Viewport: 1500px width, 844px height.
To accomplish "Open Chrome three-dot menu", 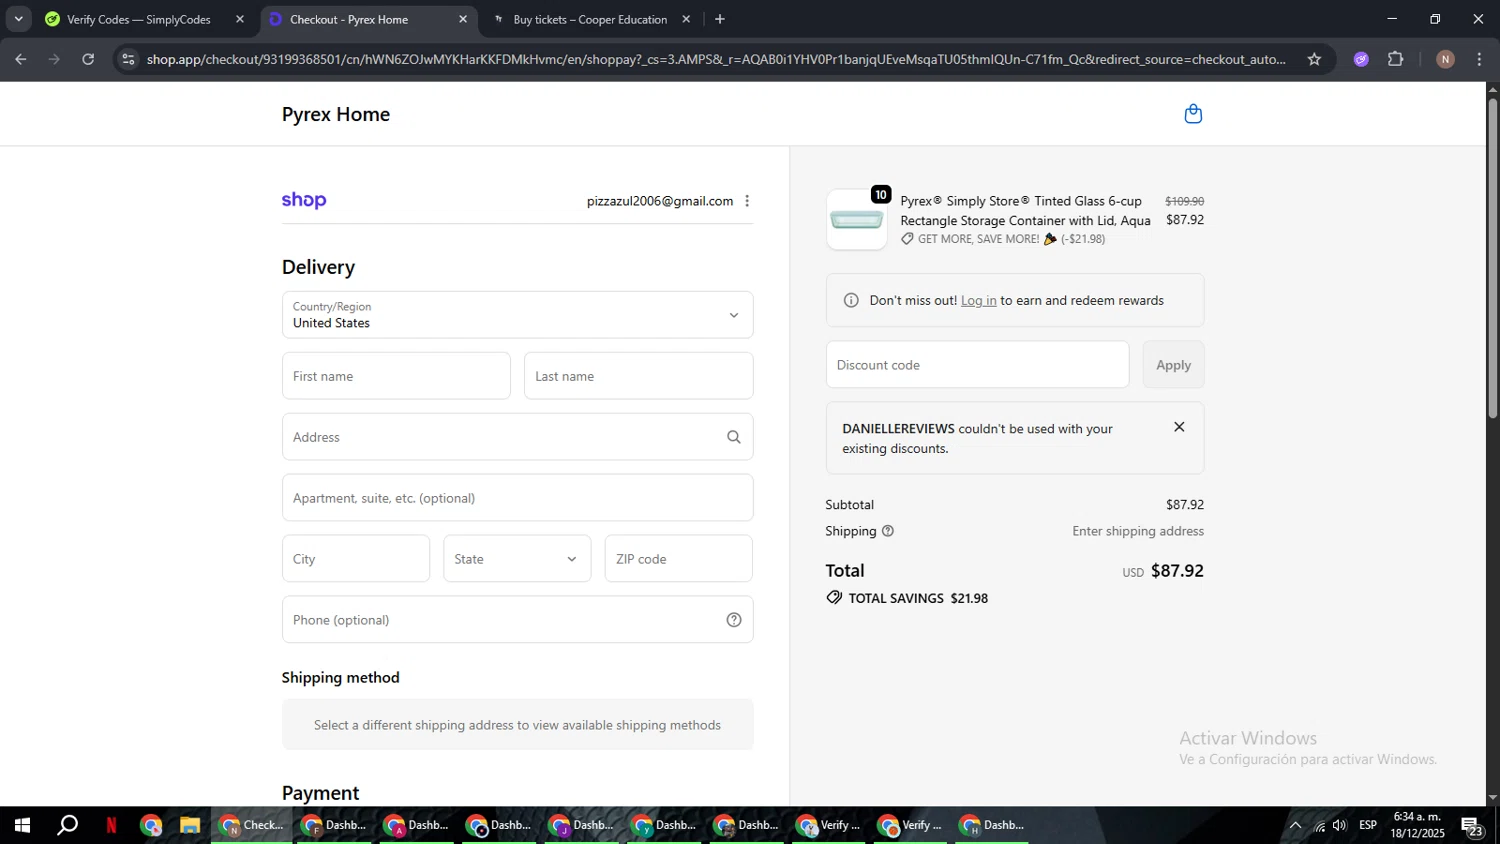I will (1479, 59).
